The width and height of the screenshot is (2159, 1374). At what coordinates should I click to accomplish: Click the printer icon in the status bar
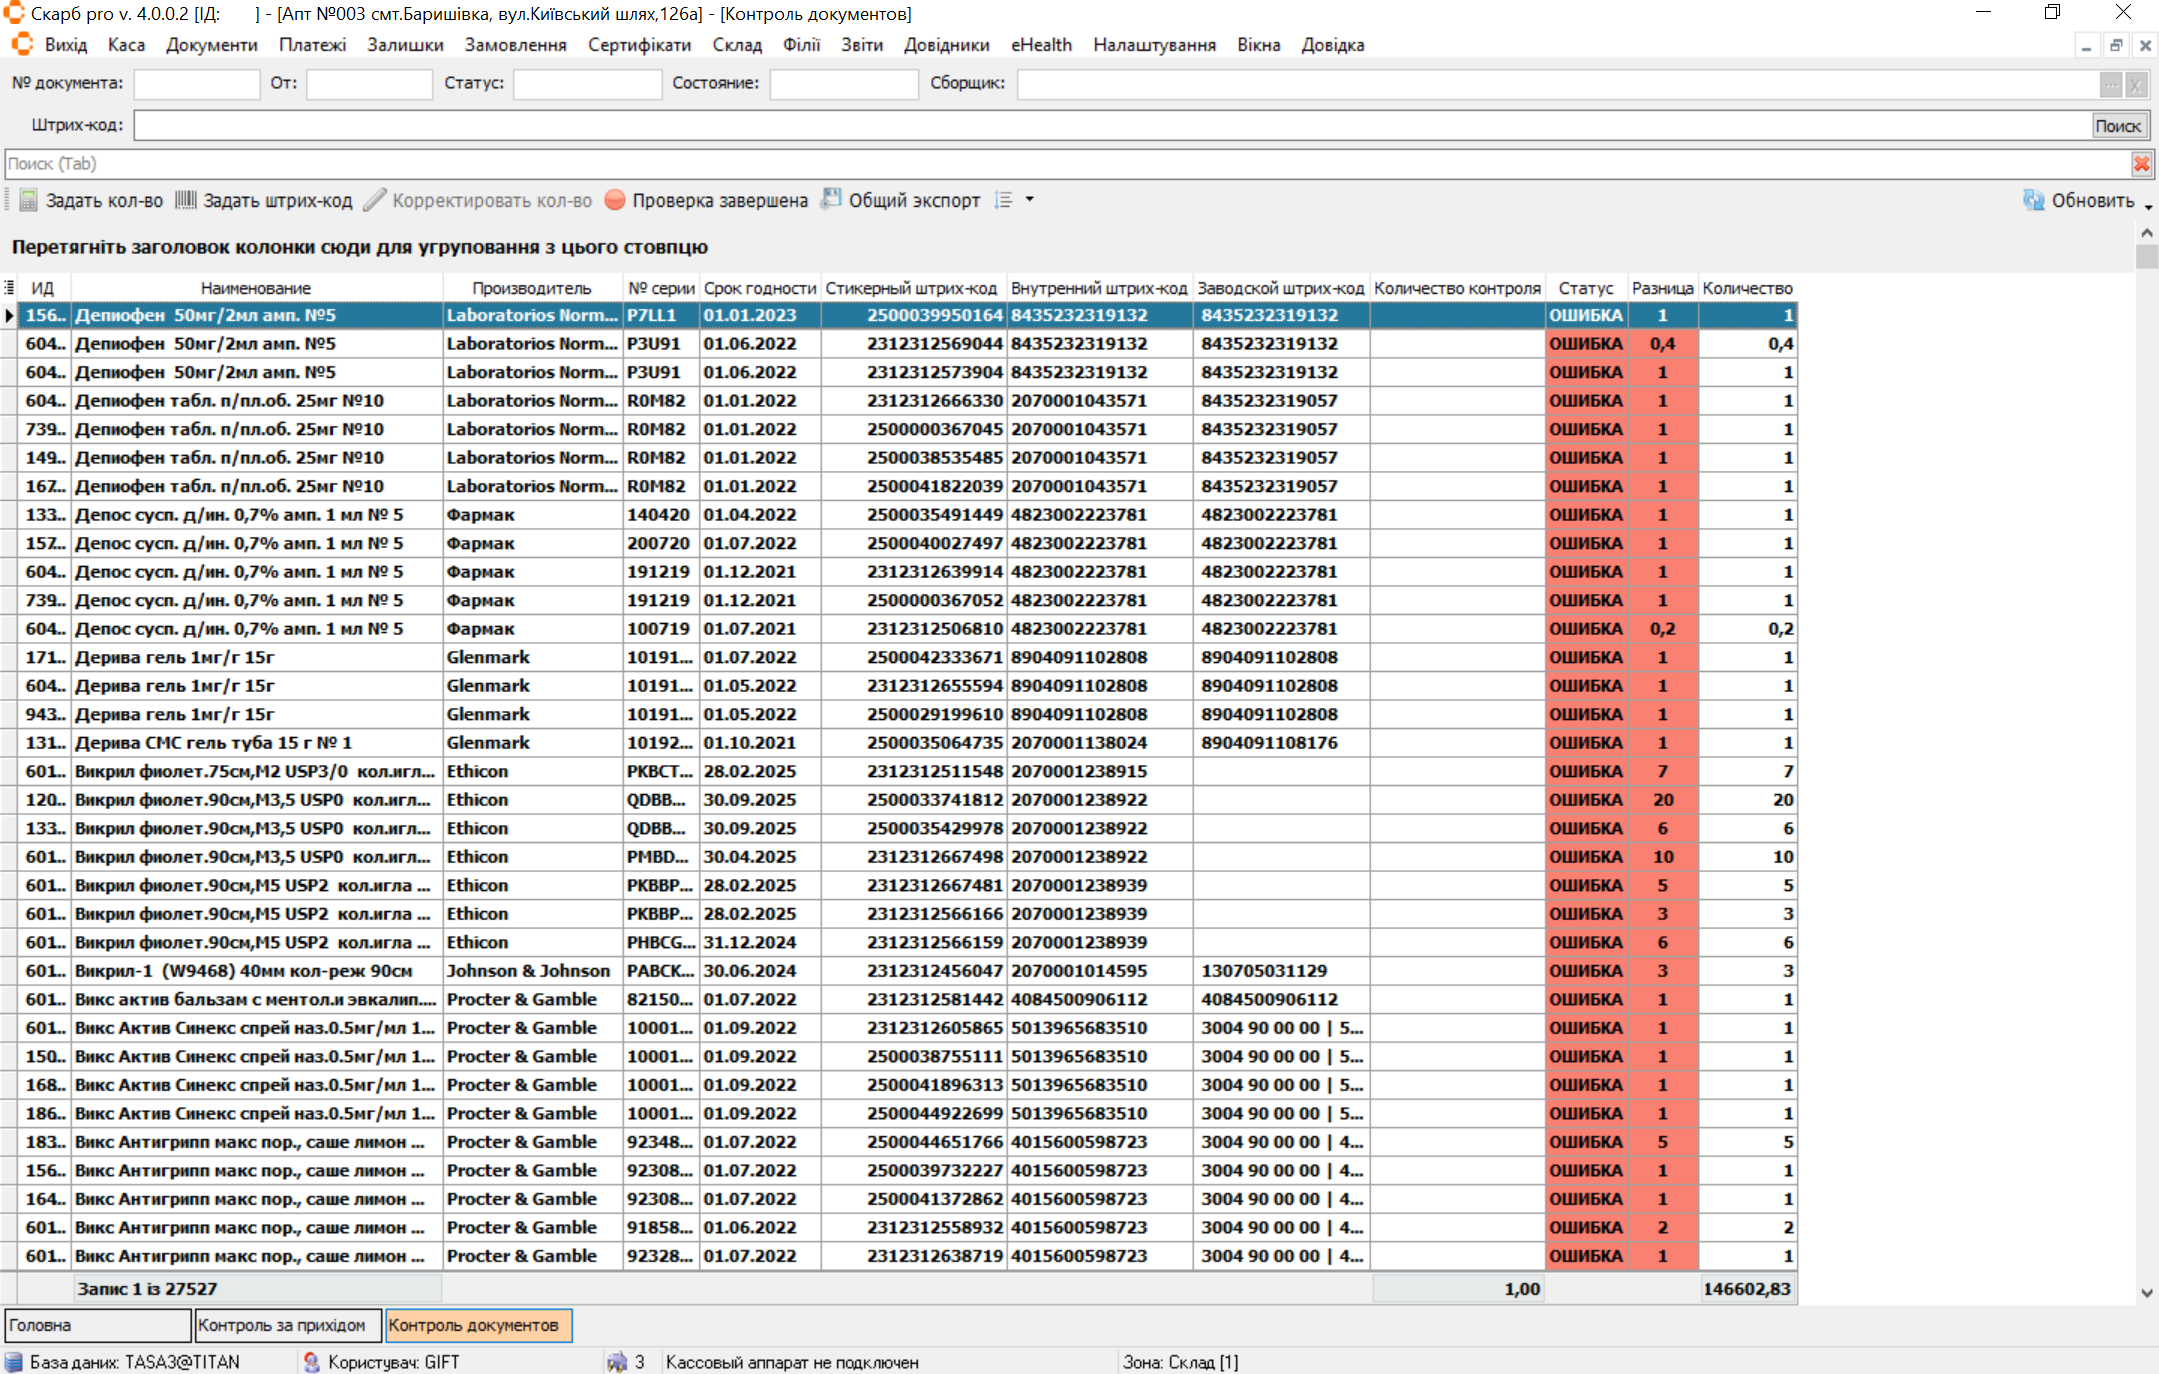click(617, 1362)
